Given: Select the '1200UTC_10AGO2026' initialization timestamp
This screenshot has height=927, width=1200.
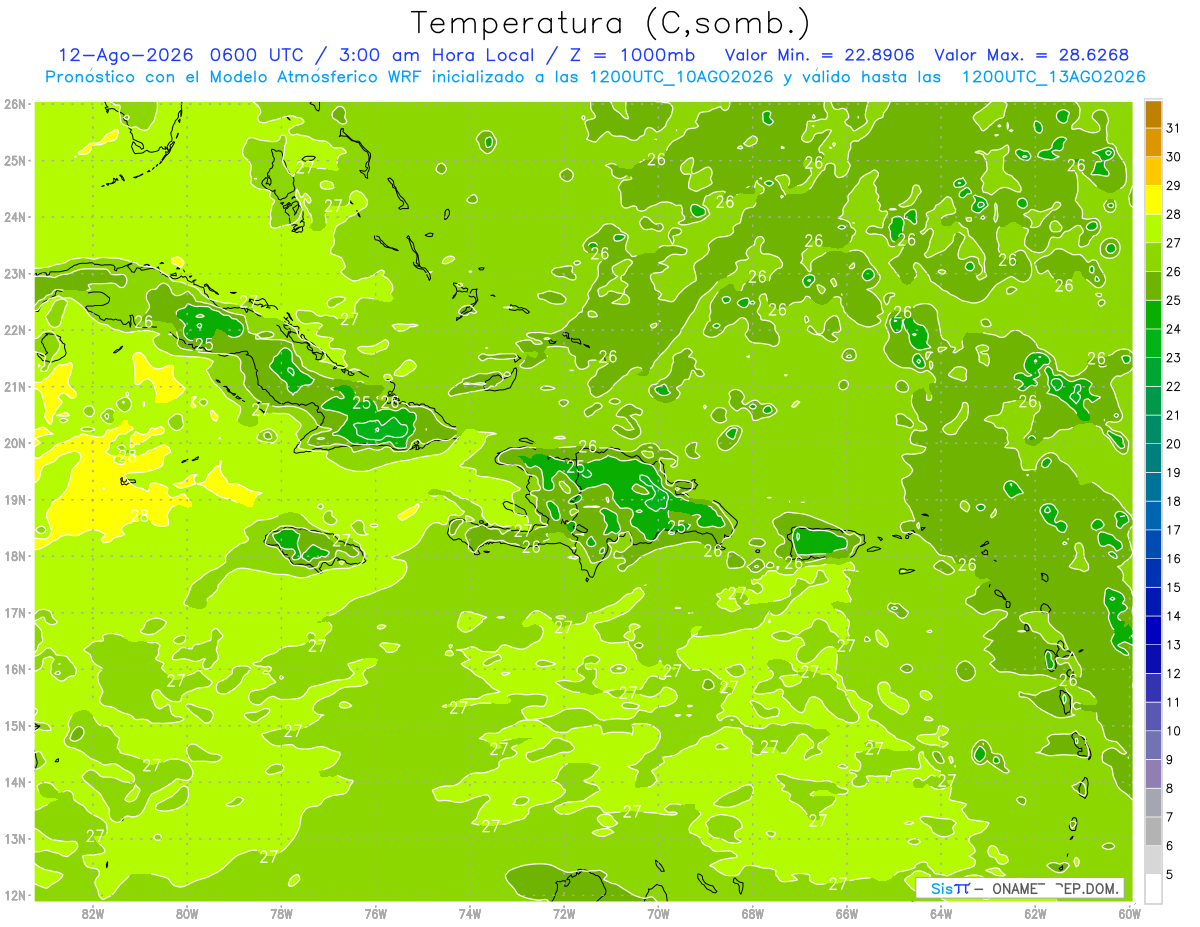Looking at the screenshot, I should point(682,77).
